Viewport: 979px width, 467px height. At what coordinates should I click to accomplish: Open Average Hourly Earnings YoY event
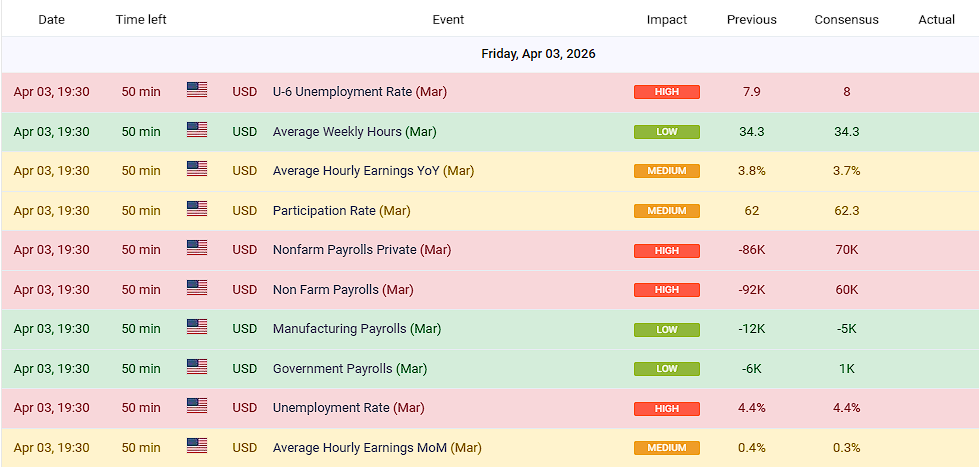tap(373, 171)
